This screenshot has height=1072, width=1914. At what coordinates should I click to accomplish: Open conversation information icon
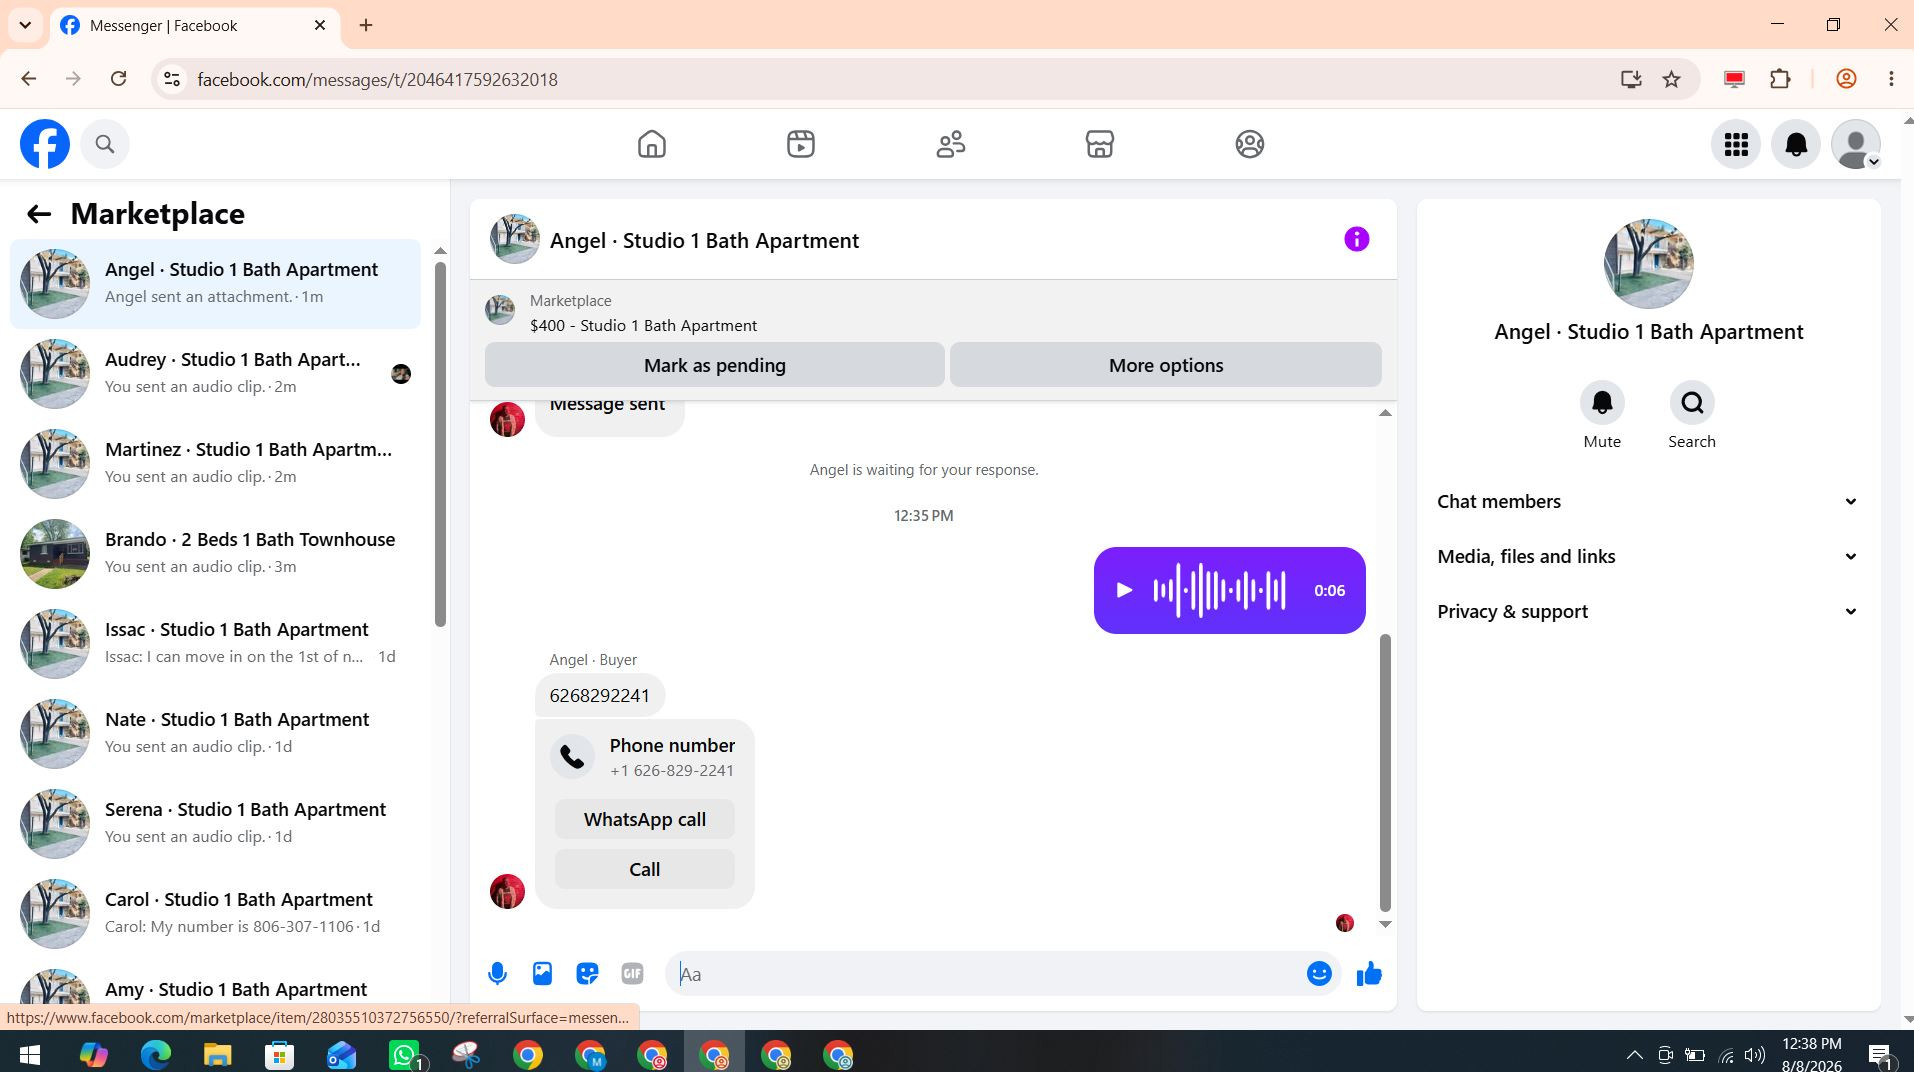click(1356, 240)
